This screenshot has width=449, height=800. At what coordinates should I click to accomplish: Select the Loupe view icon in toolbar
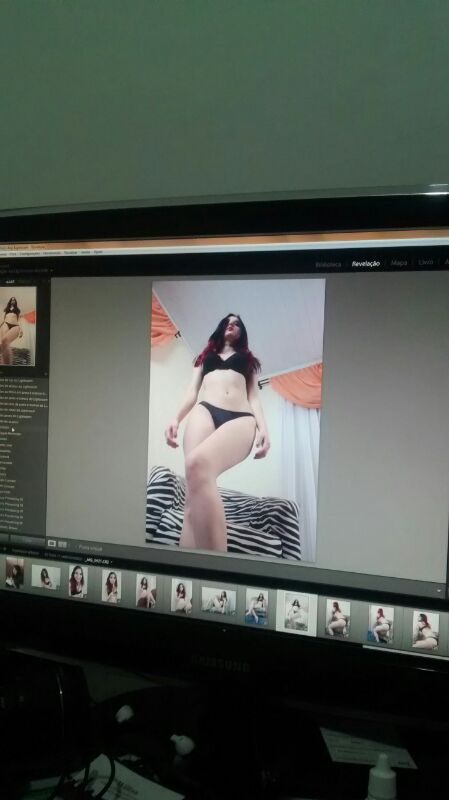pos(52,543)
